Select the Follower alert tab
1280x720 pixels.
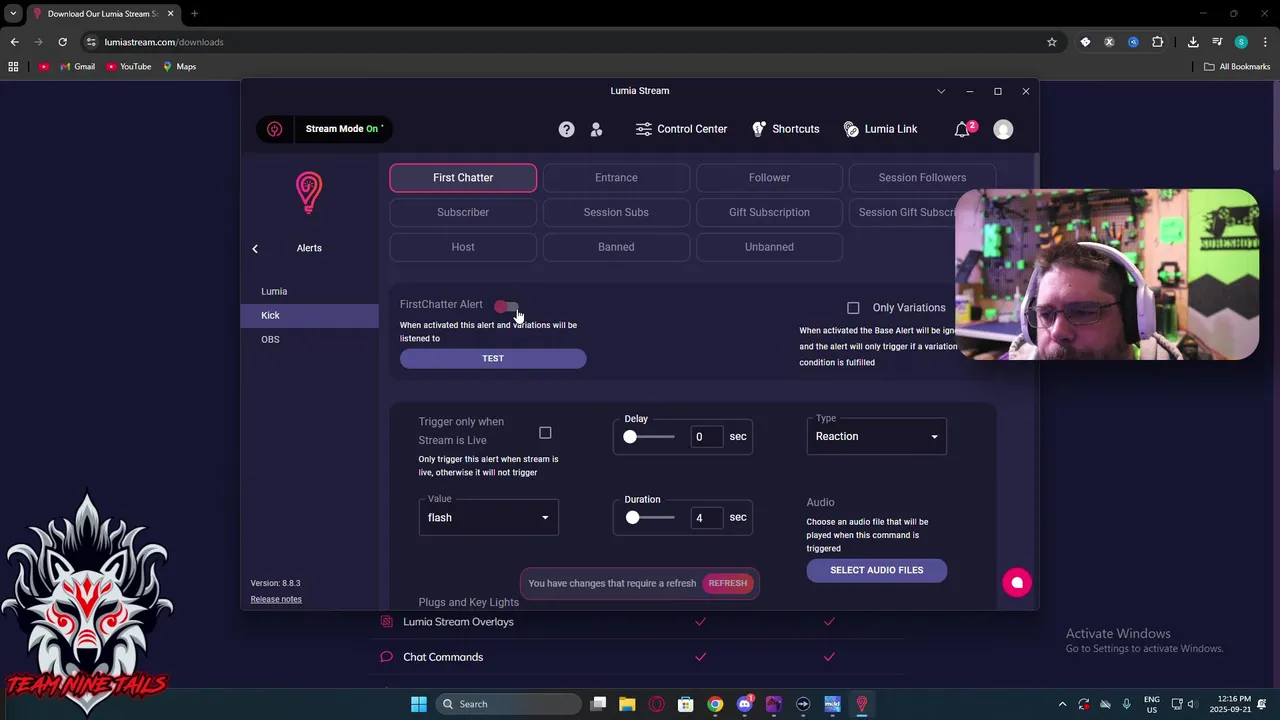point(769,178)
